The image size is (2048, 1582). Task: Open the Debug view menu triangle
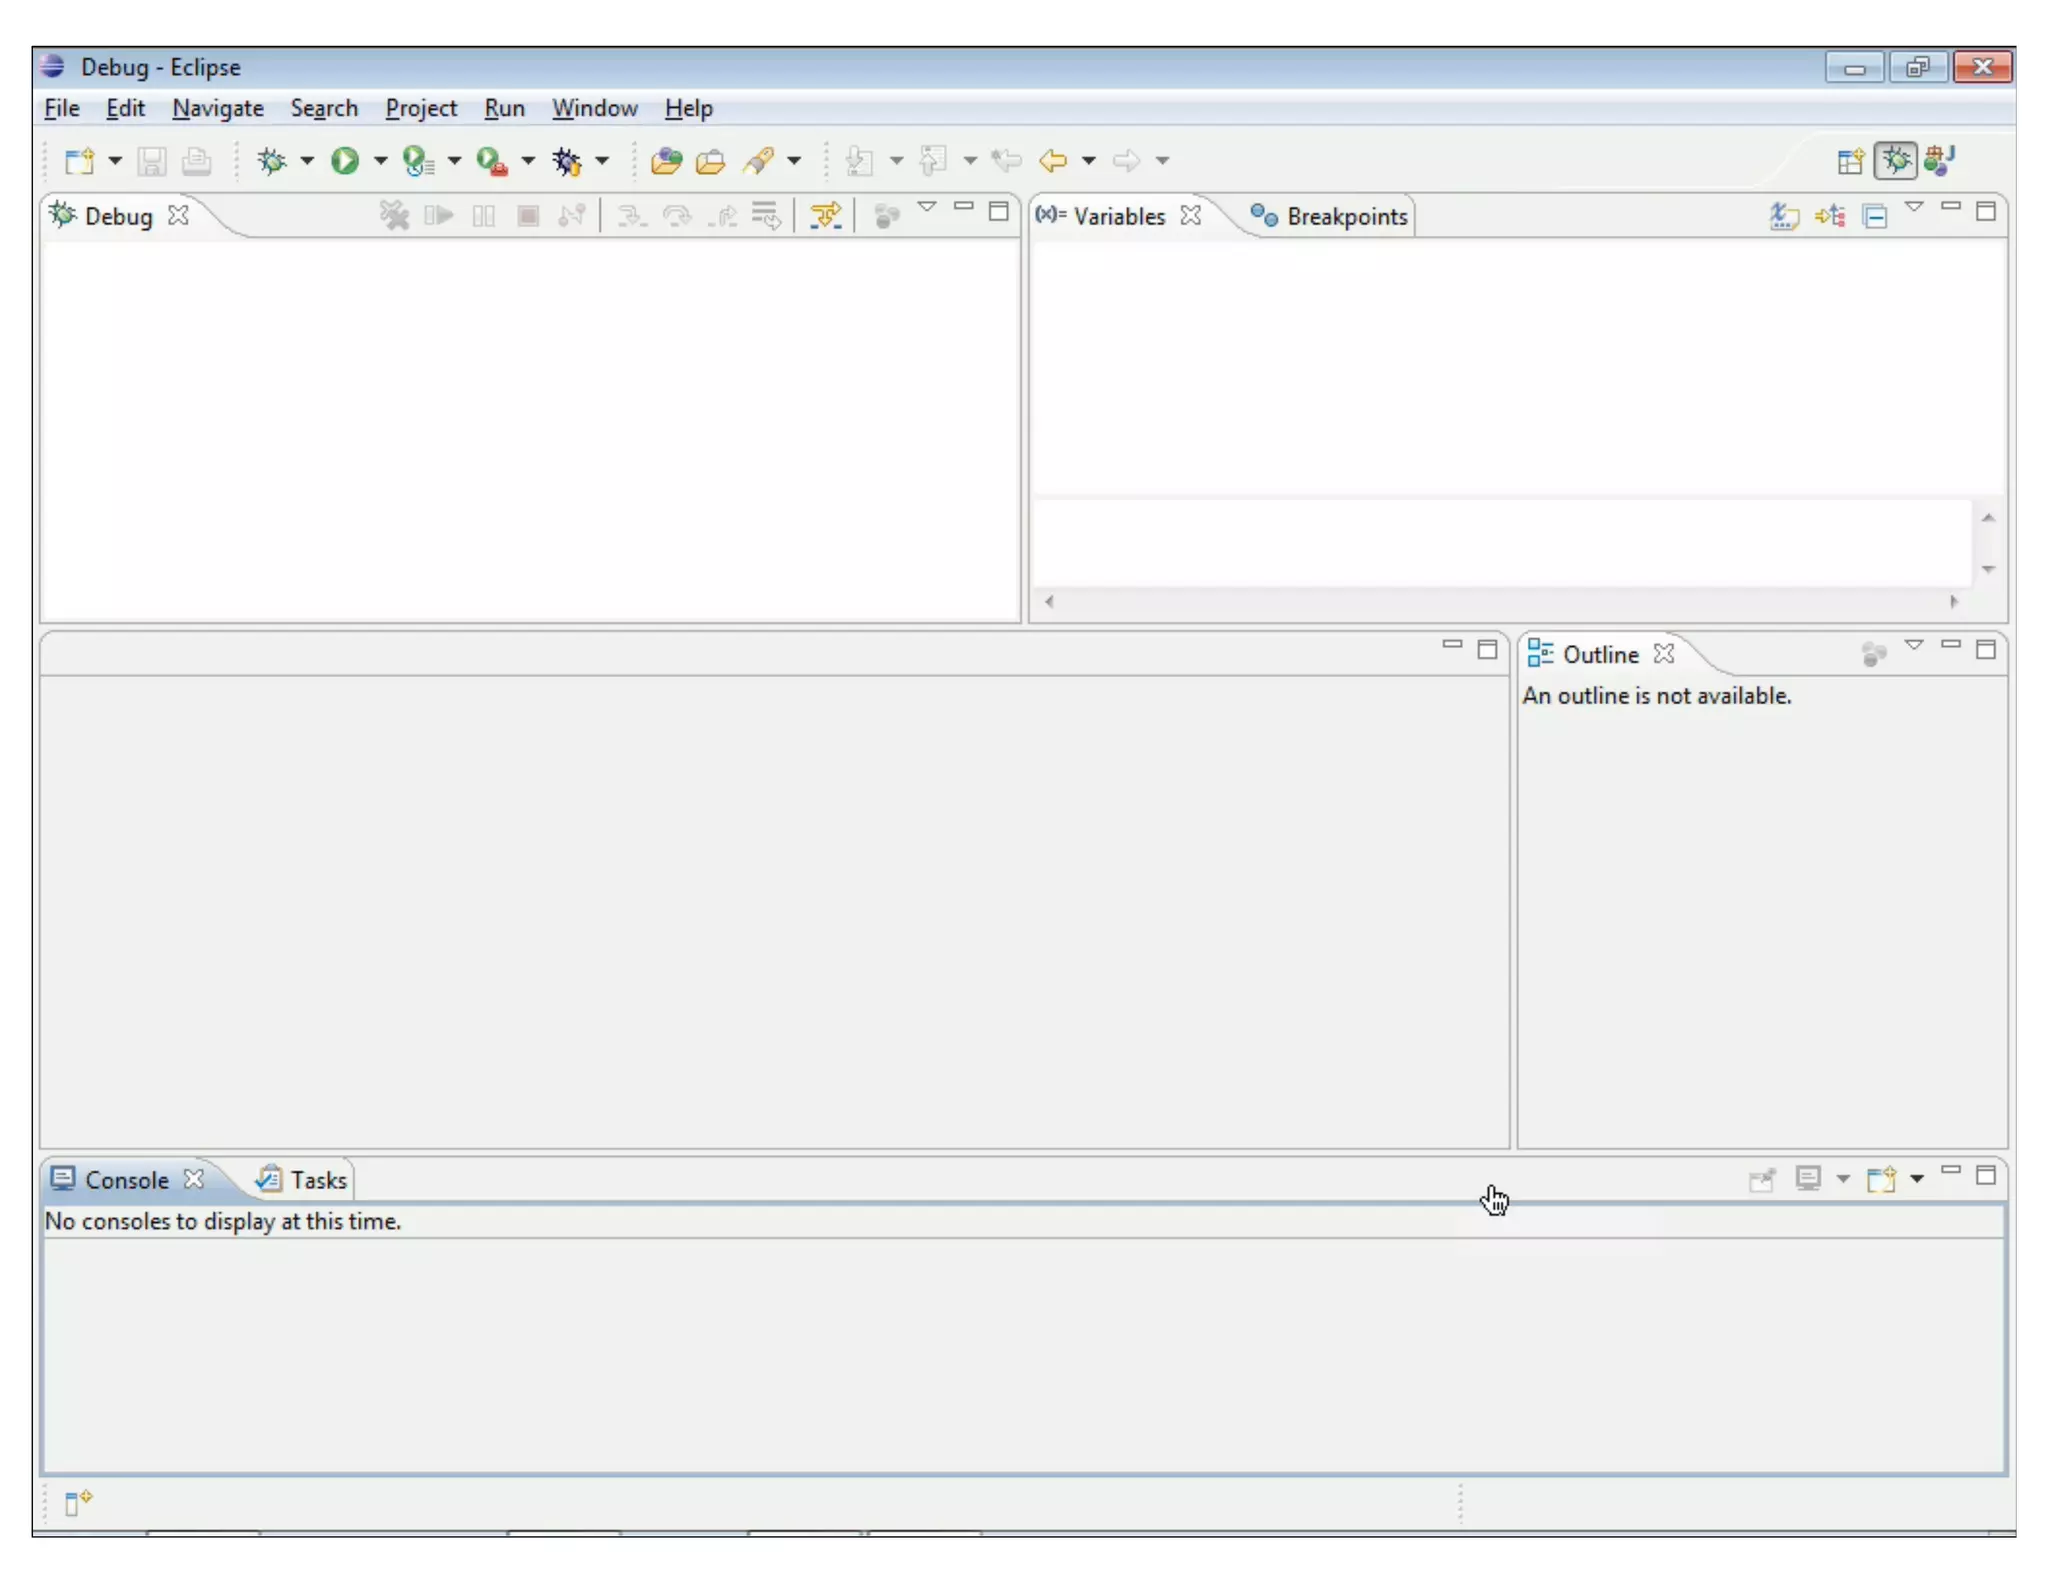click(x=927, y=207)
